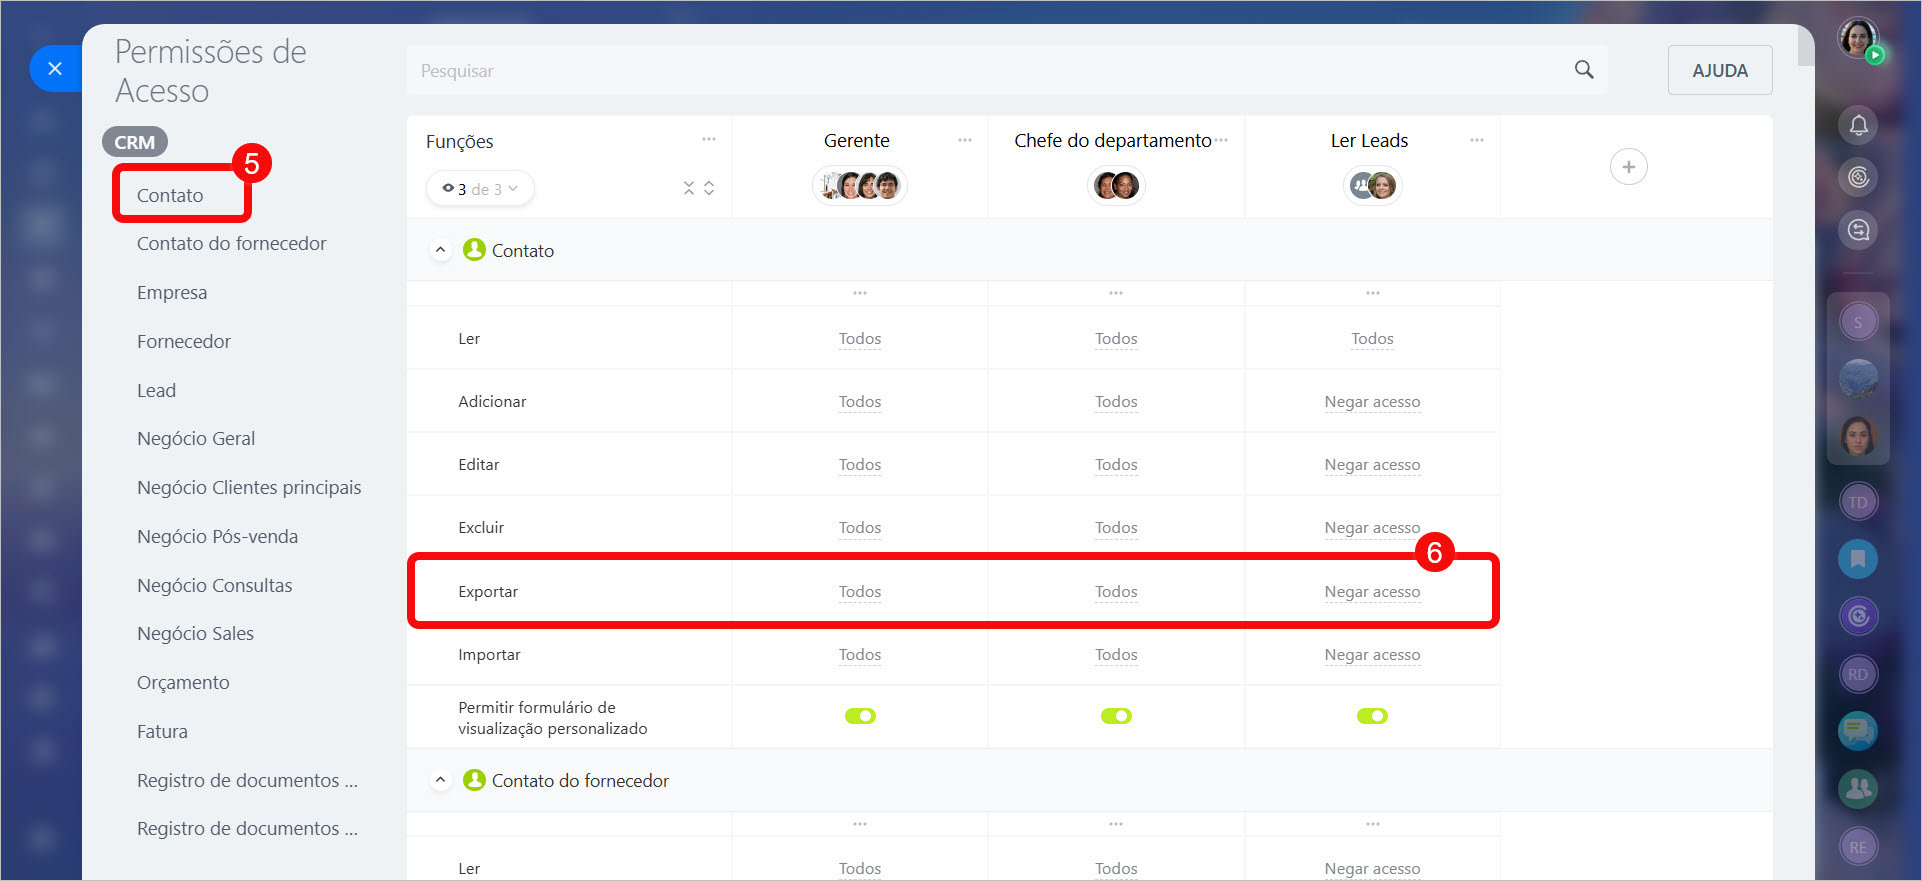Open Negócio Sales menu item
The width and height of the screenshot is (1922, 881).
click(x=195, y=633)
